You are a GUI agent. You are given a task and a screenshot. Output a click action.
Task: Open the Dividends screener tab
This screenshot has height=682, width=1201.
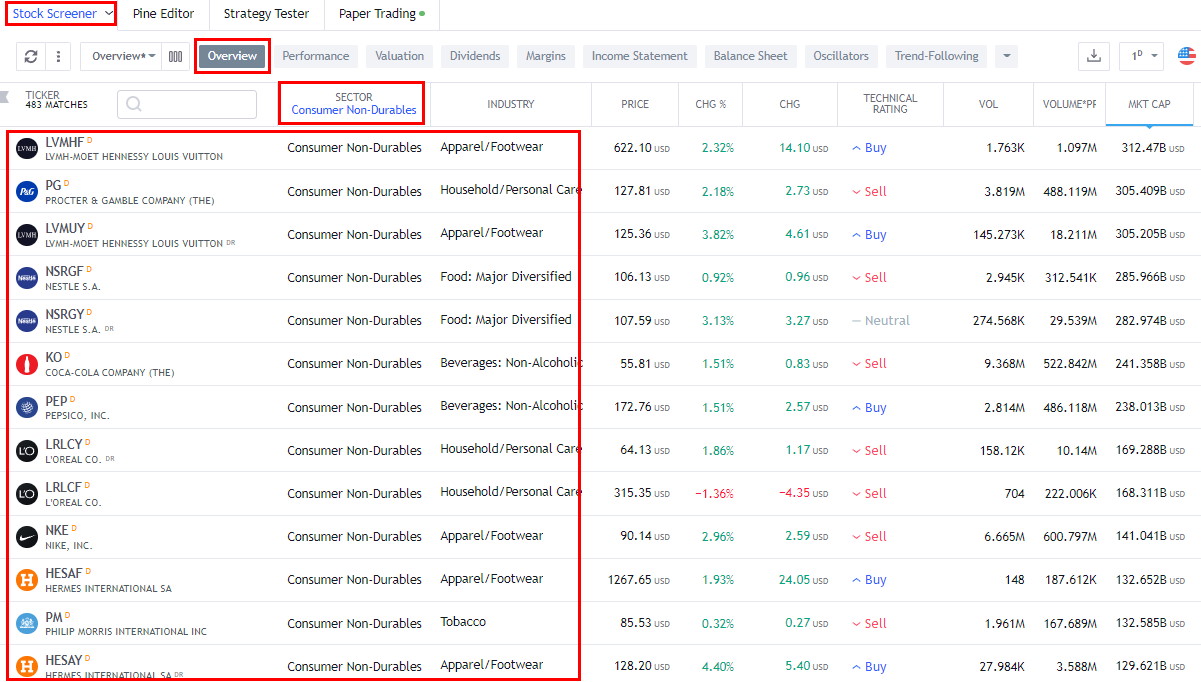475,56
